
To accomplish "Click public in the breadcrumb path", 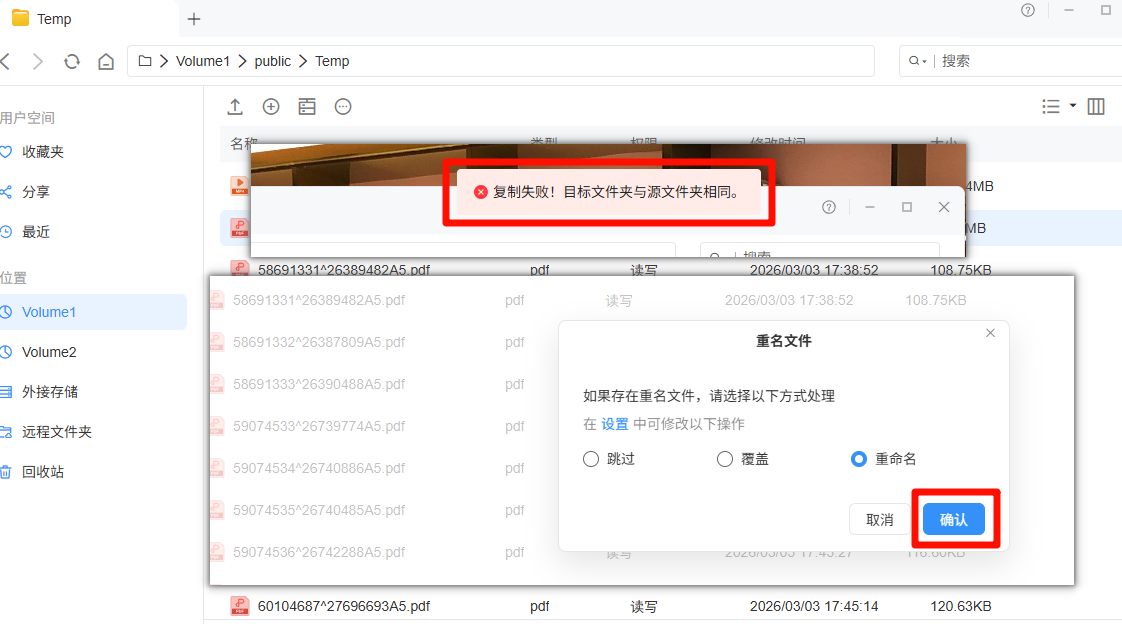I will 273,62.
